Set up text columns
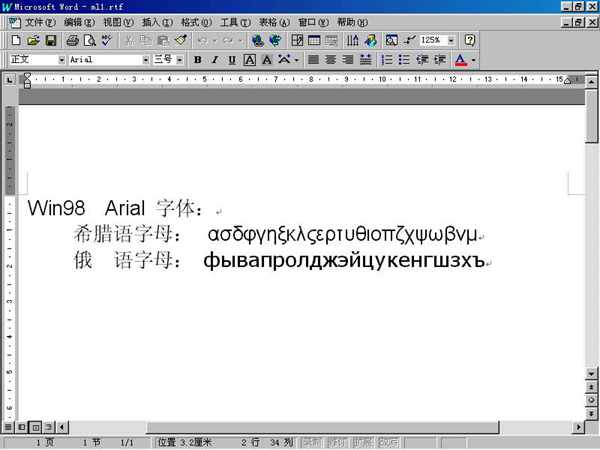Viewport: 600px width, 450px height. pyautogui.click(x=352, y=40)
